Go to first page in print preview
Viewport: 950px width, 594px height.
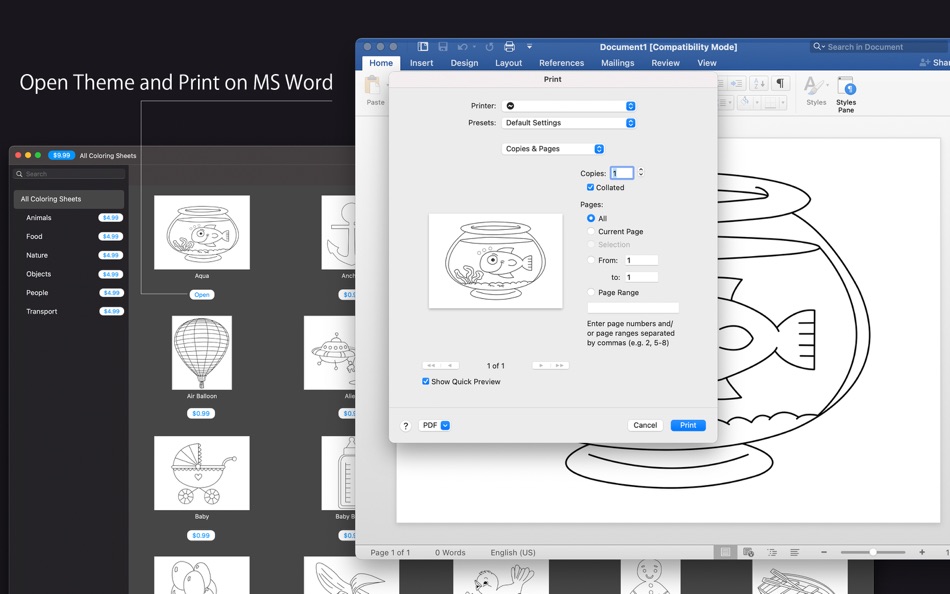point(431,365)
